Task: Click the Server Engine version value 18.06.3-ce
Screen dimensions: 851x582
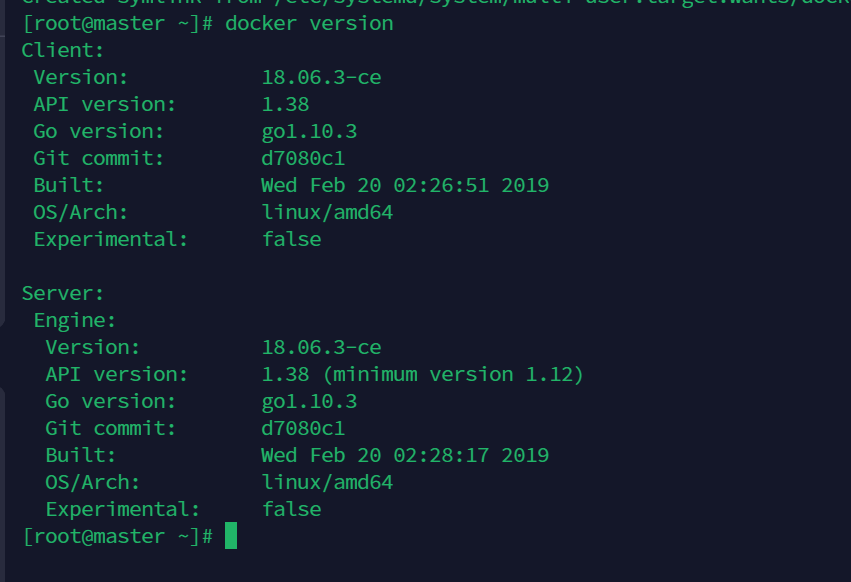Action: 321,347
